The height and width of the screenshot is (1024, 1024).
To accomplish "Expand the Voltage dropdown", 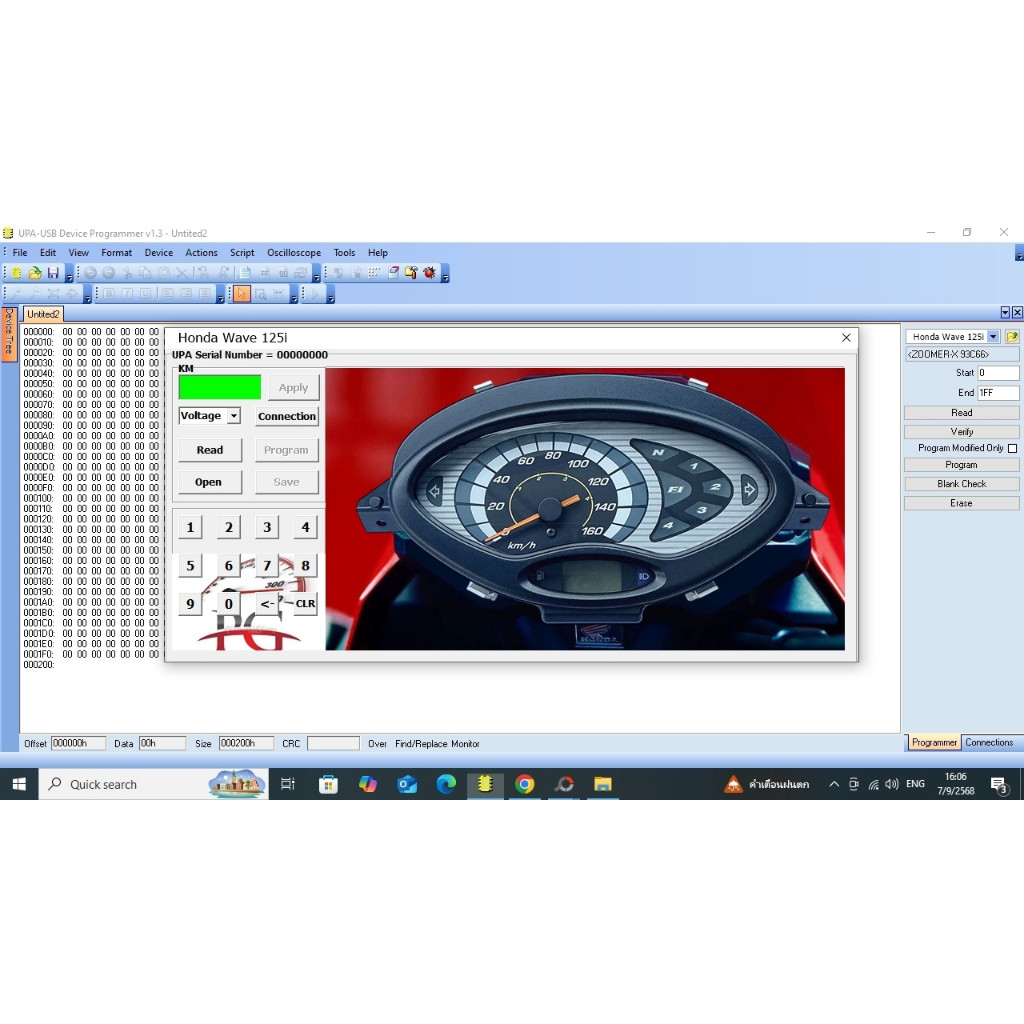I will point(234,415).
